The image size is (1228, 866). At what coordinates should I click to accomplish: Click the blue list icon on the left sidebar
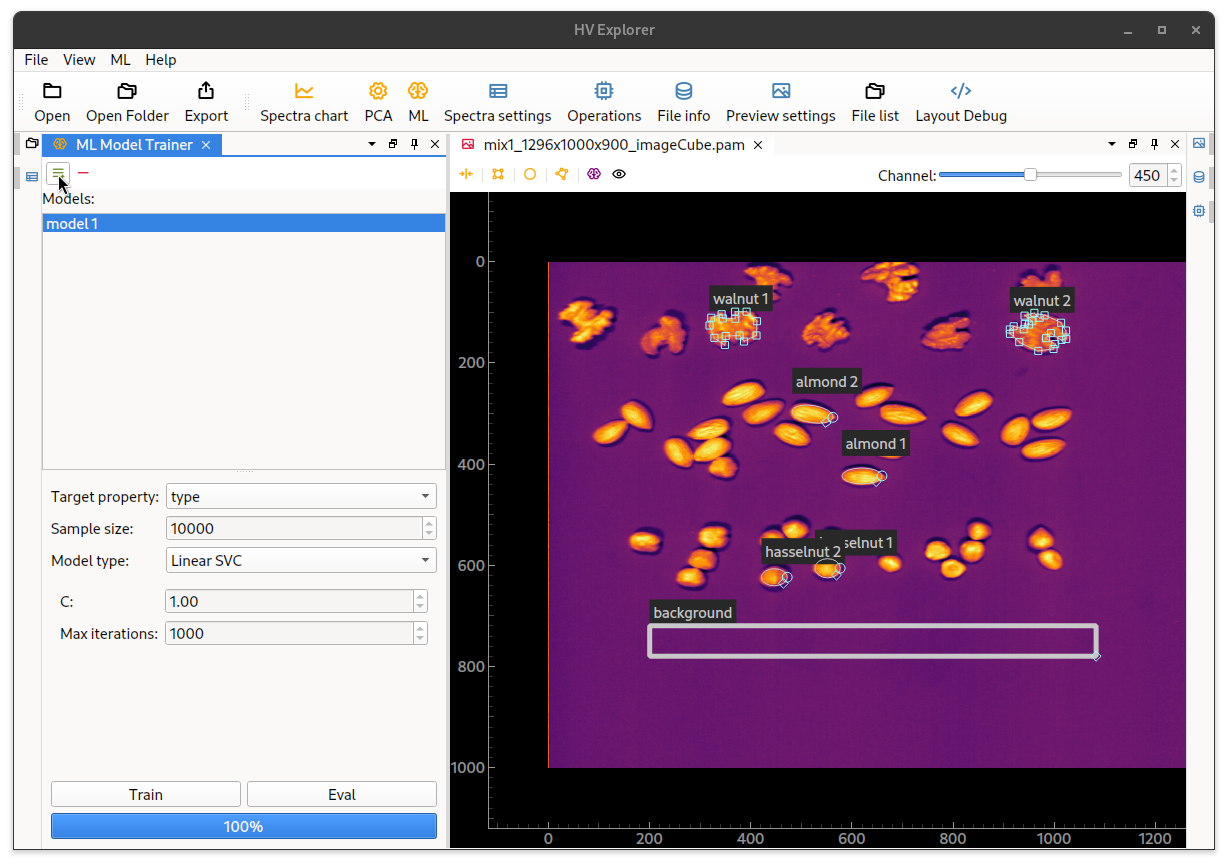coord(31,177)
